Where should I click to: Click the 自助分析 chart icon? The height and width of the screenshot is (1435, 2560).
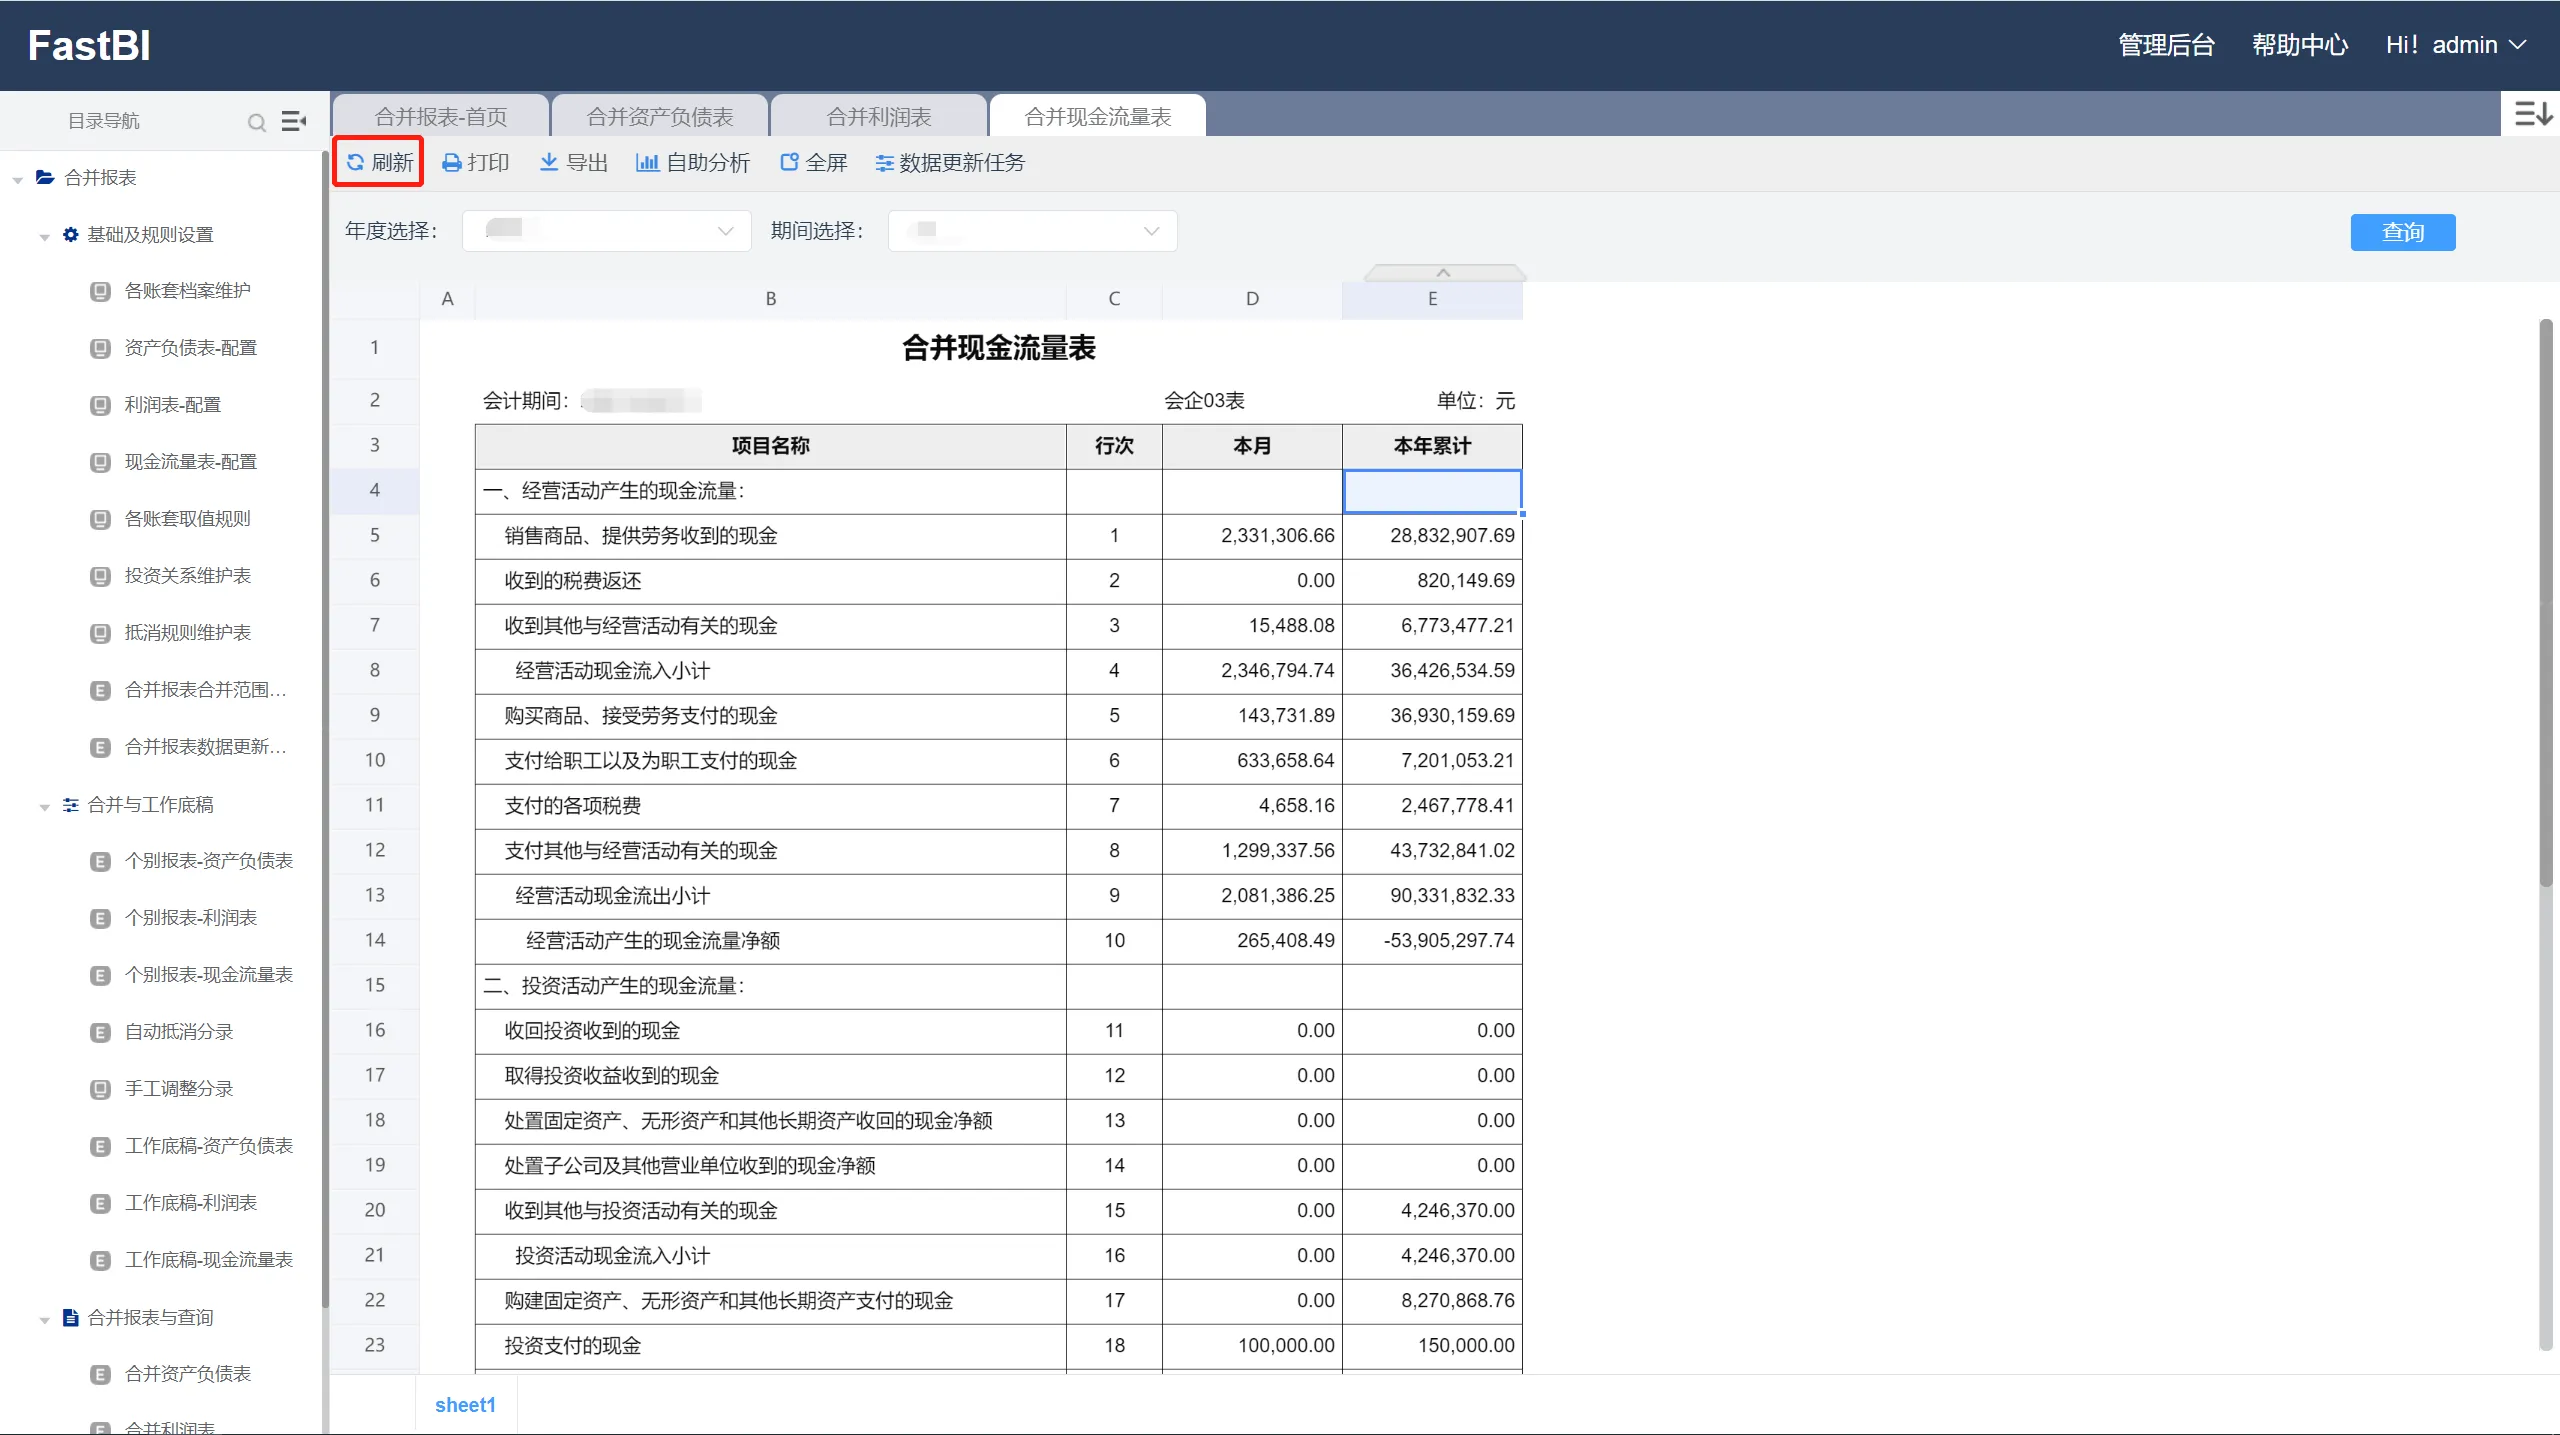click(647, 162)
